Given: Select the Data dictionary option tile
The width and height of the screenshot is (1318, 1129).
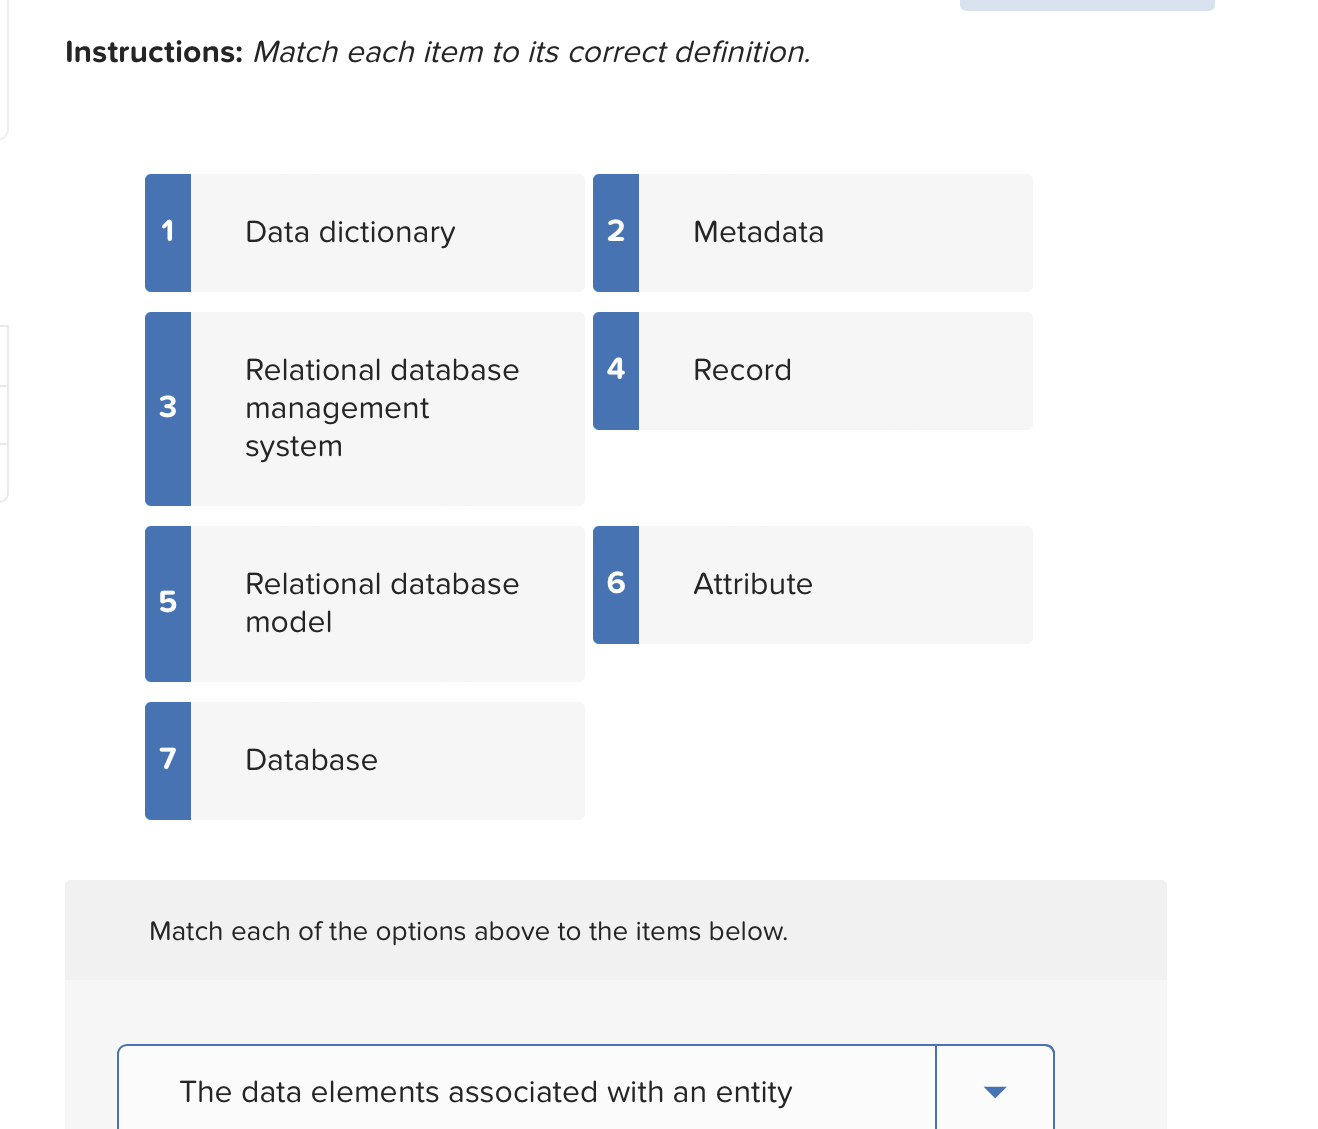Looking at the screenshot, I should tap(388, 232).
